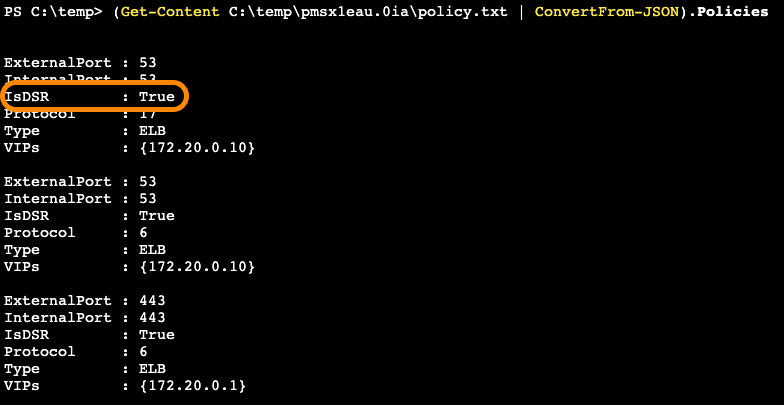Click the ExternalPort 443 value
This screenshot has height=405, width=784.
[151, 301]
